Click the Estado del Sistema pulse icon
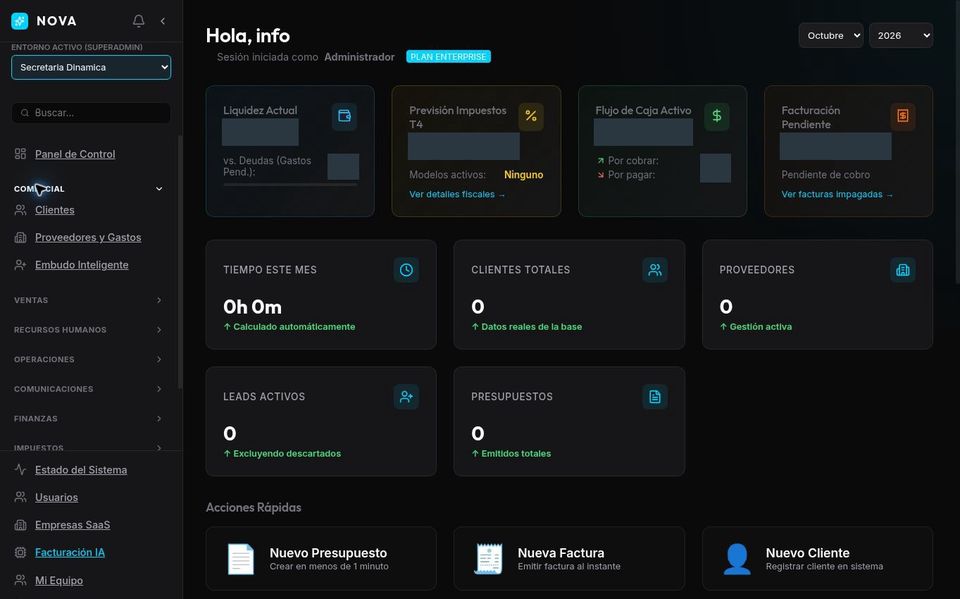The width and height of the screenshot is (960, 599). (20, 470)
